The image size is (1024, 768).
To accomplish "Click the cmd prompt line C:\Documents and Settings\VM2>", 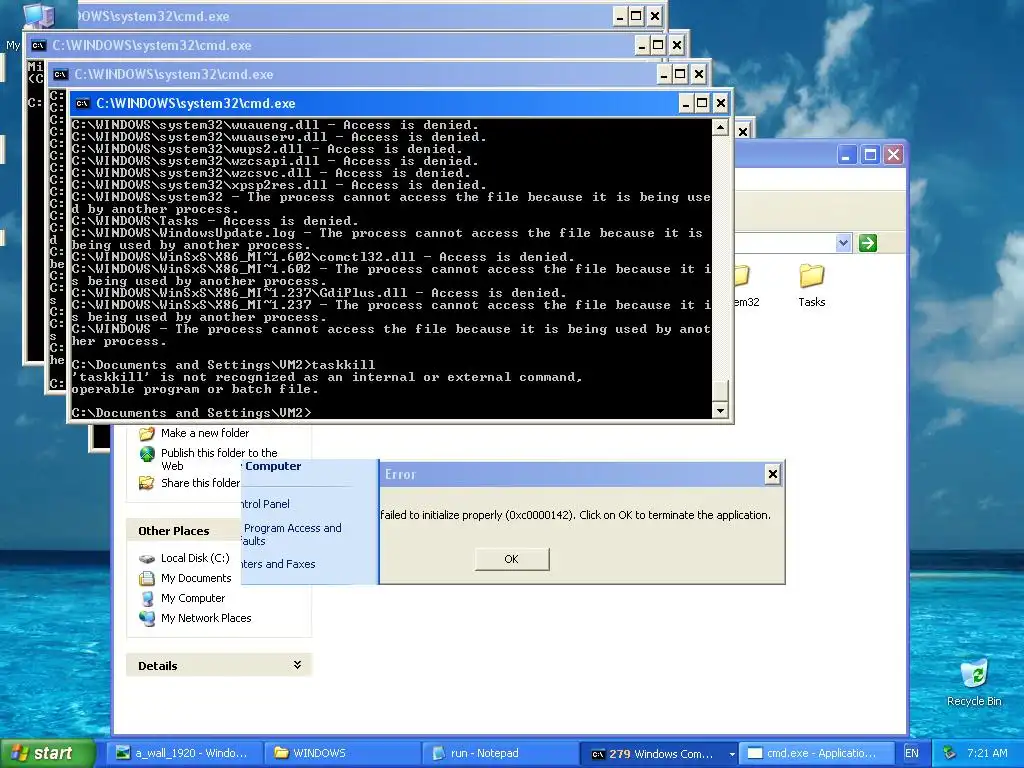I will click(x=191, y=413).
